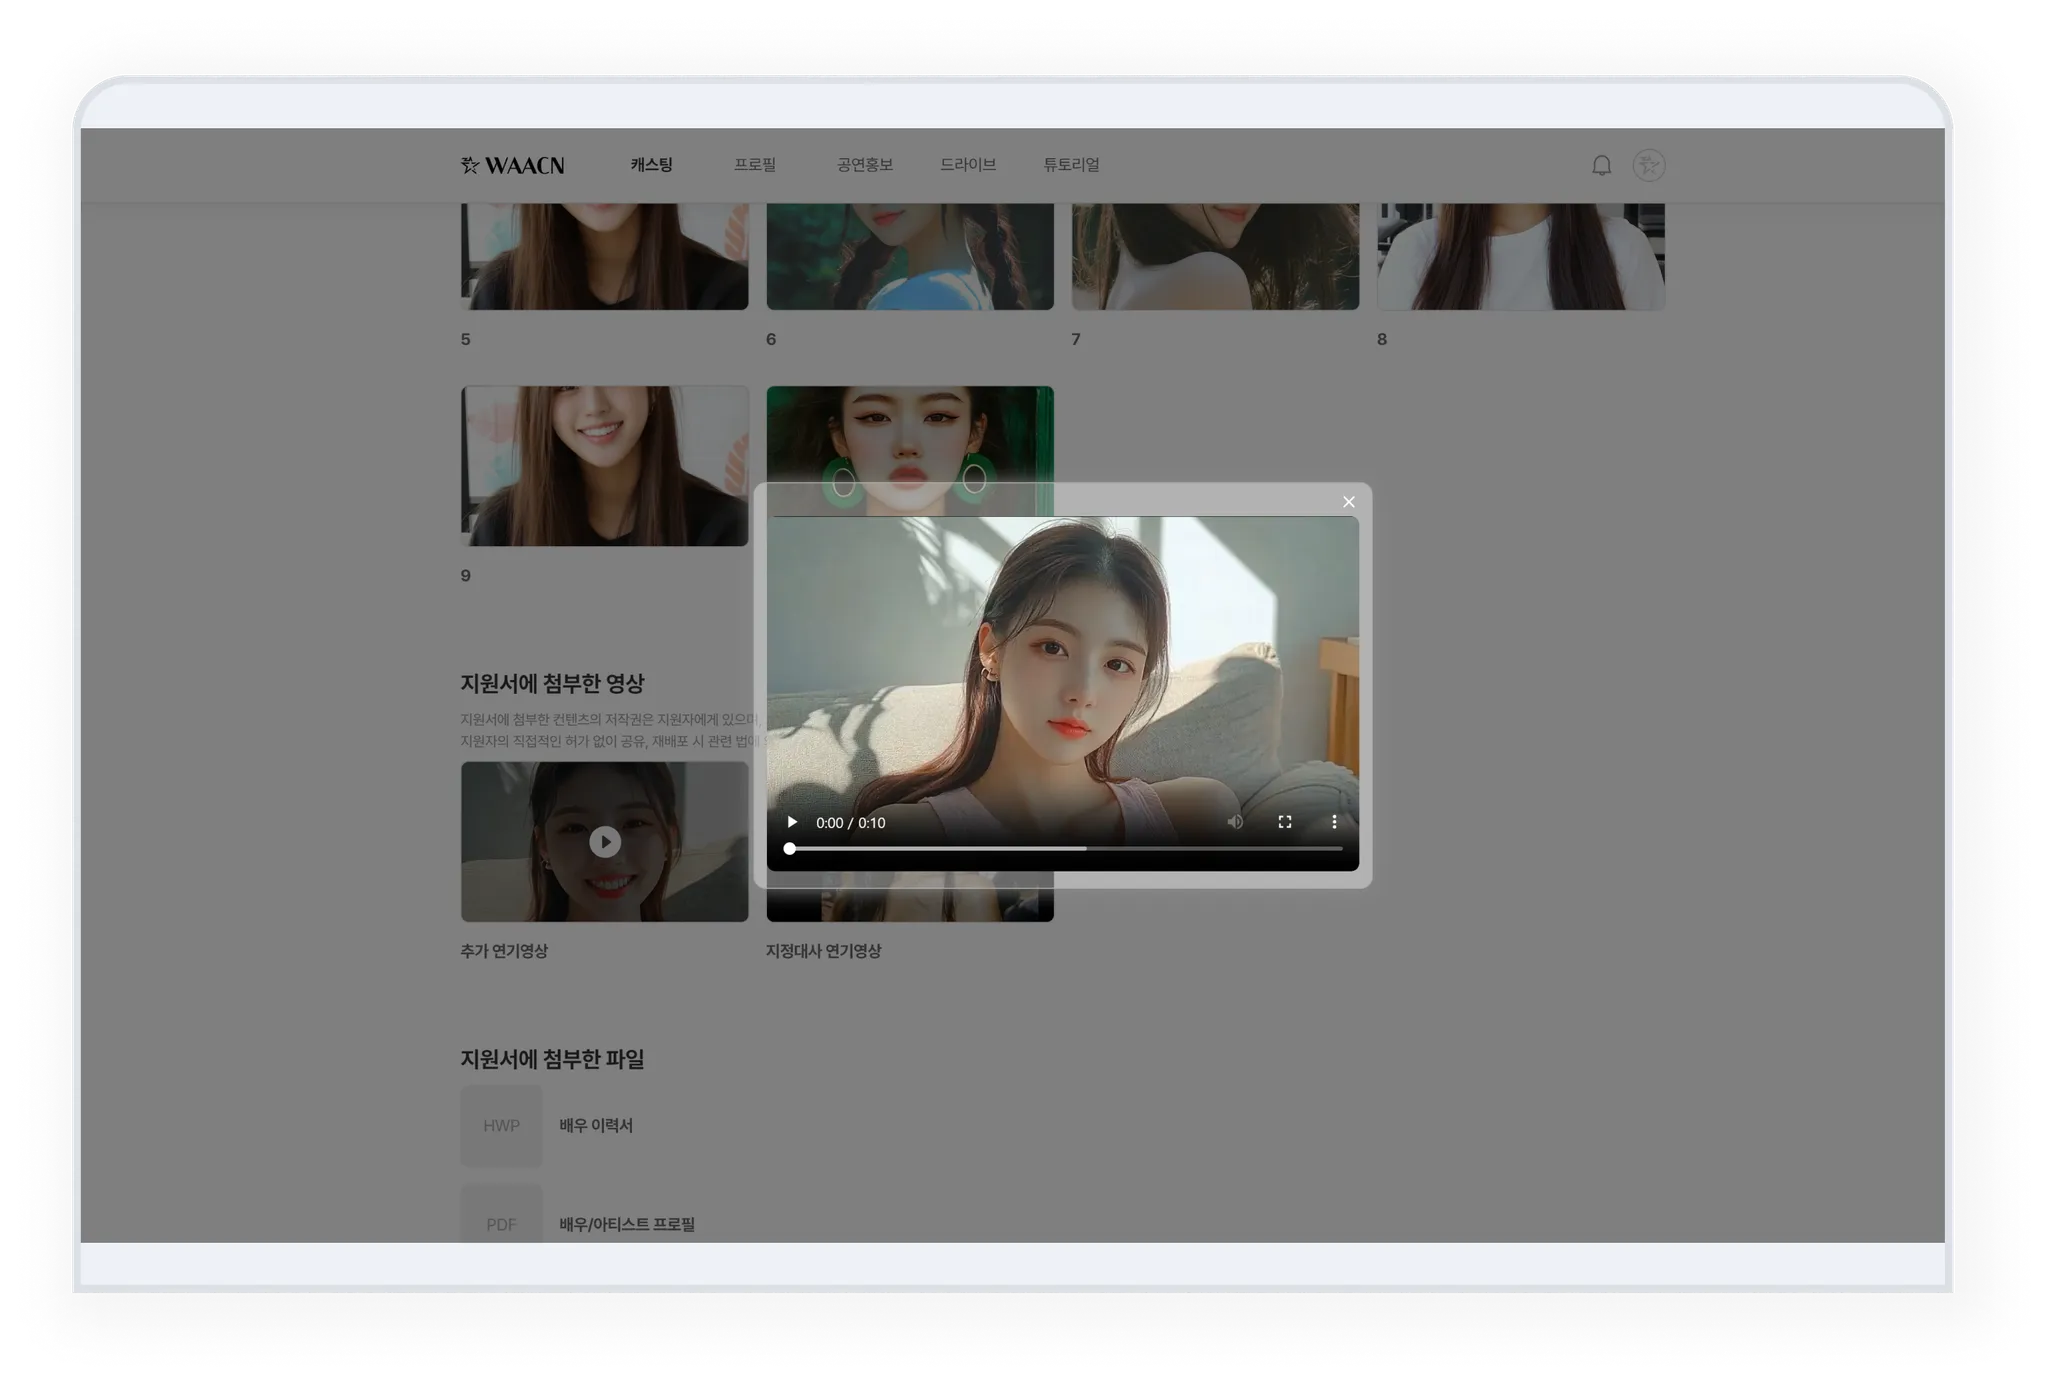2048x1385 pixels.
Task: Go to the WAACN logo home
Action: pos(512,166)
